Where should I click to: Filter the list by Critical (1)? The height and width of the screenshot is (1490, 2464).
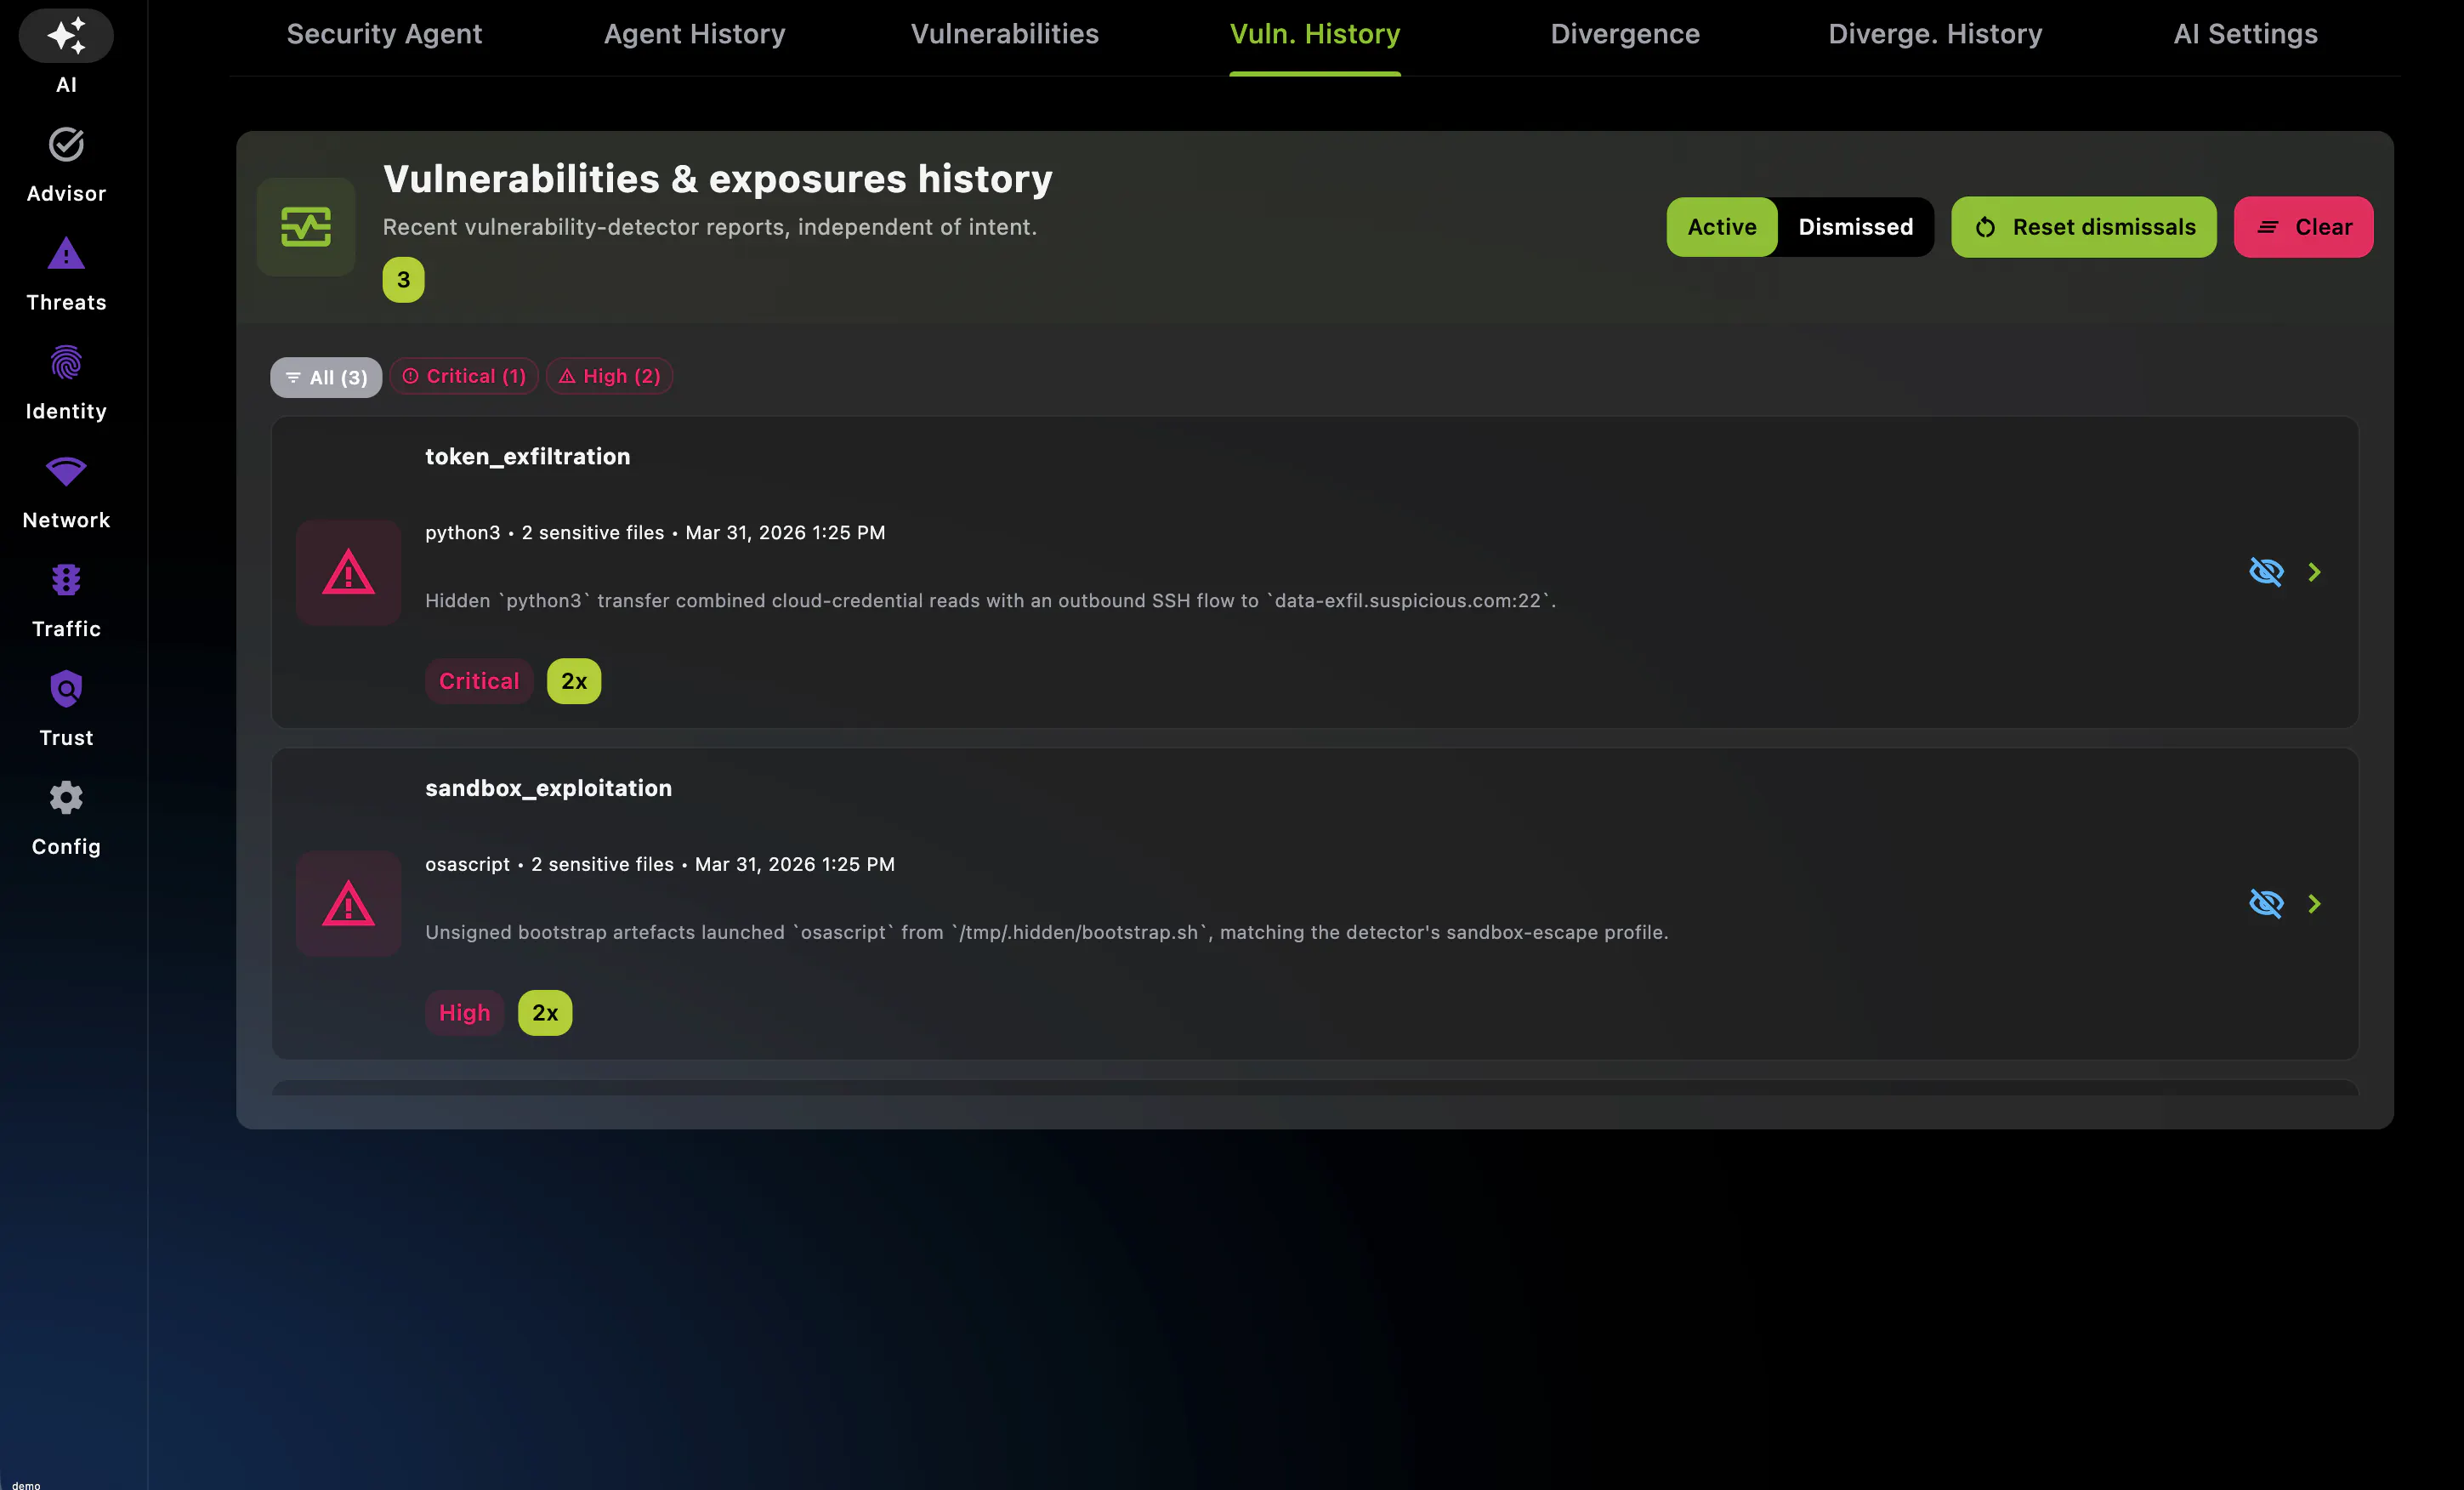click(x=464, y=376)
